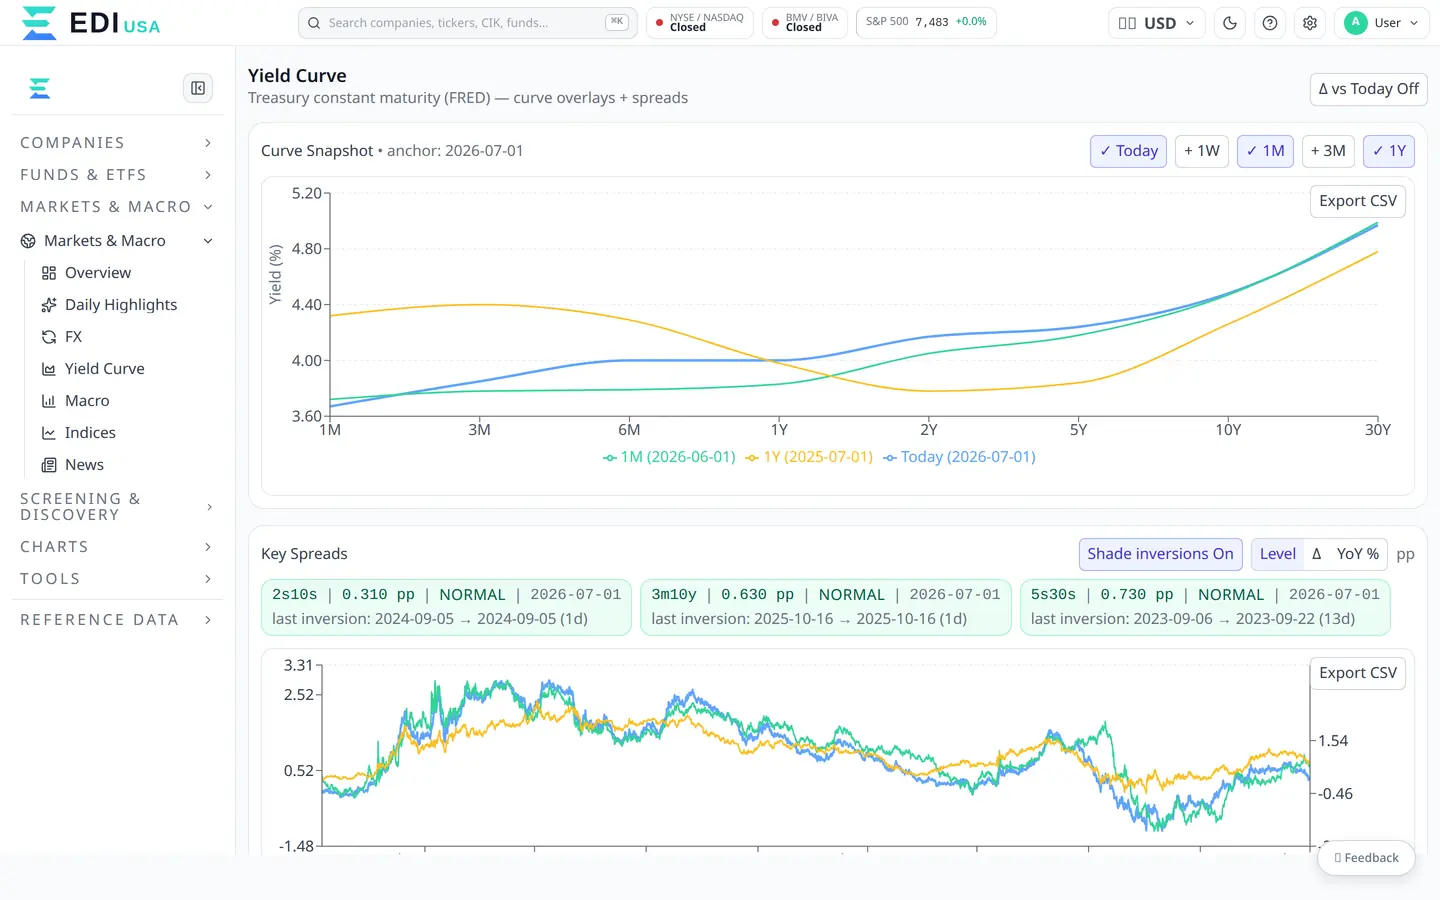Click the FX refresh icon
Viewport: 1440px width, 900px height.
pyautogui.click(x=49, y=337)
